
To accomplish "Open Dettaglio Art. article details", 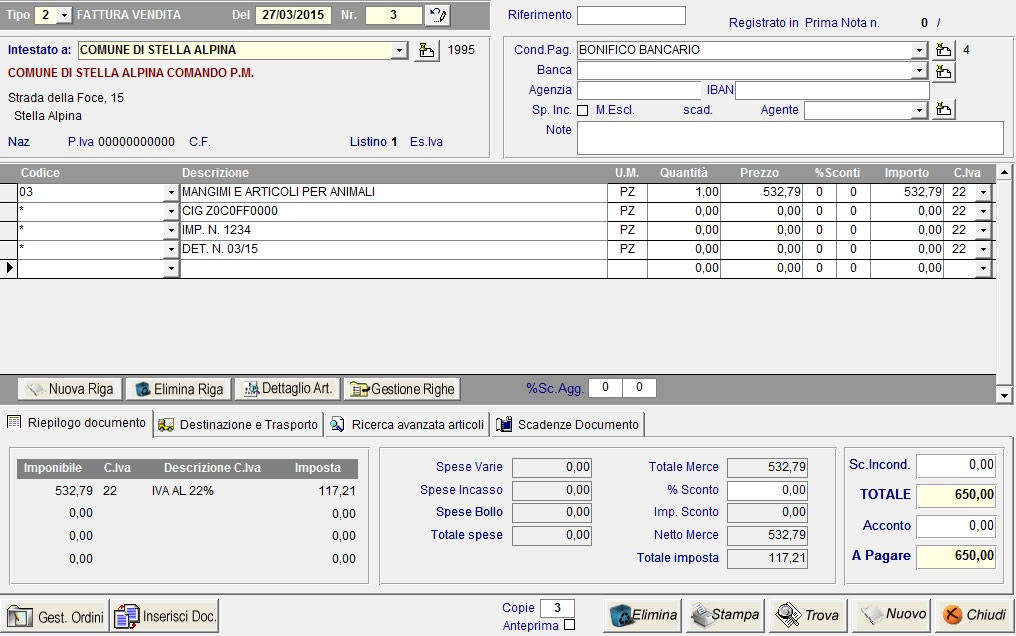I will 287,389.
